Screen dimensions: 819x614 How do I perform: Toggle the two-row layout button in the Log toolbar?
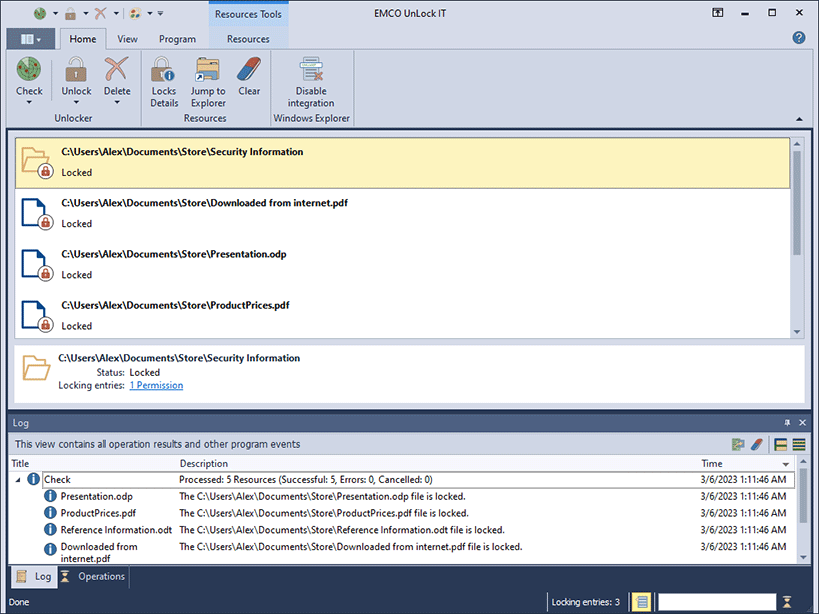781,444
